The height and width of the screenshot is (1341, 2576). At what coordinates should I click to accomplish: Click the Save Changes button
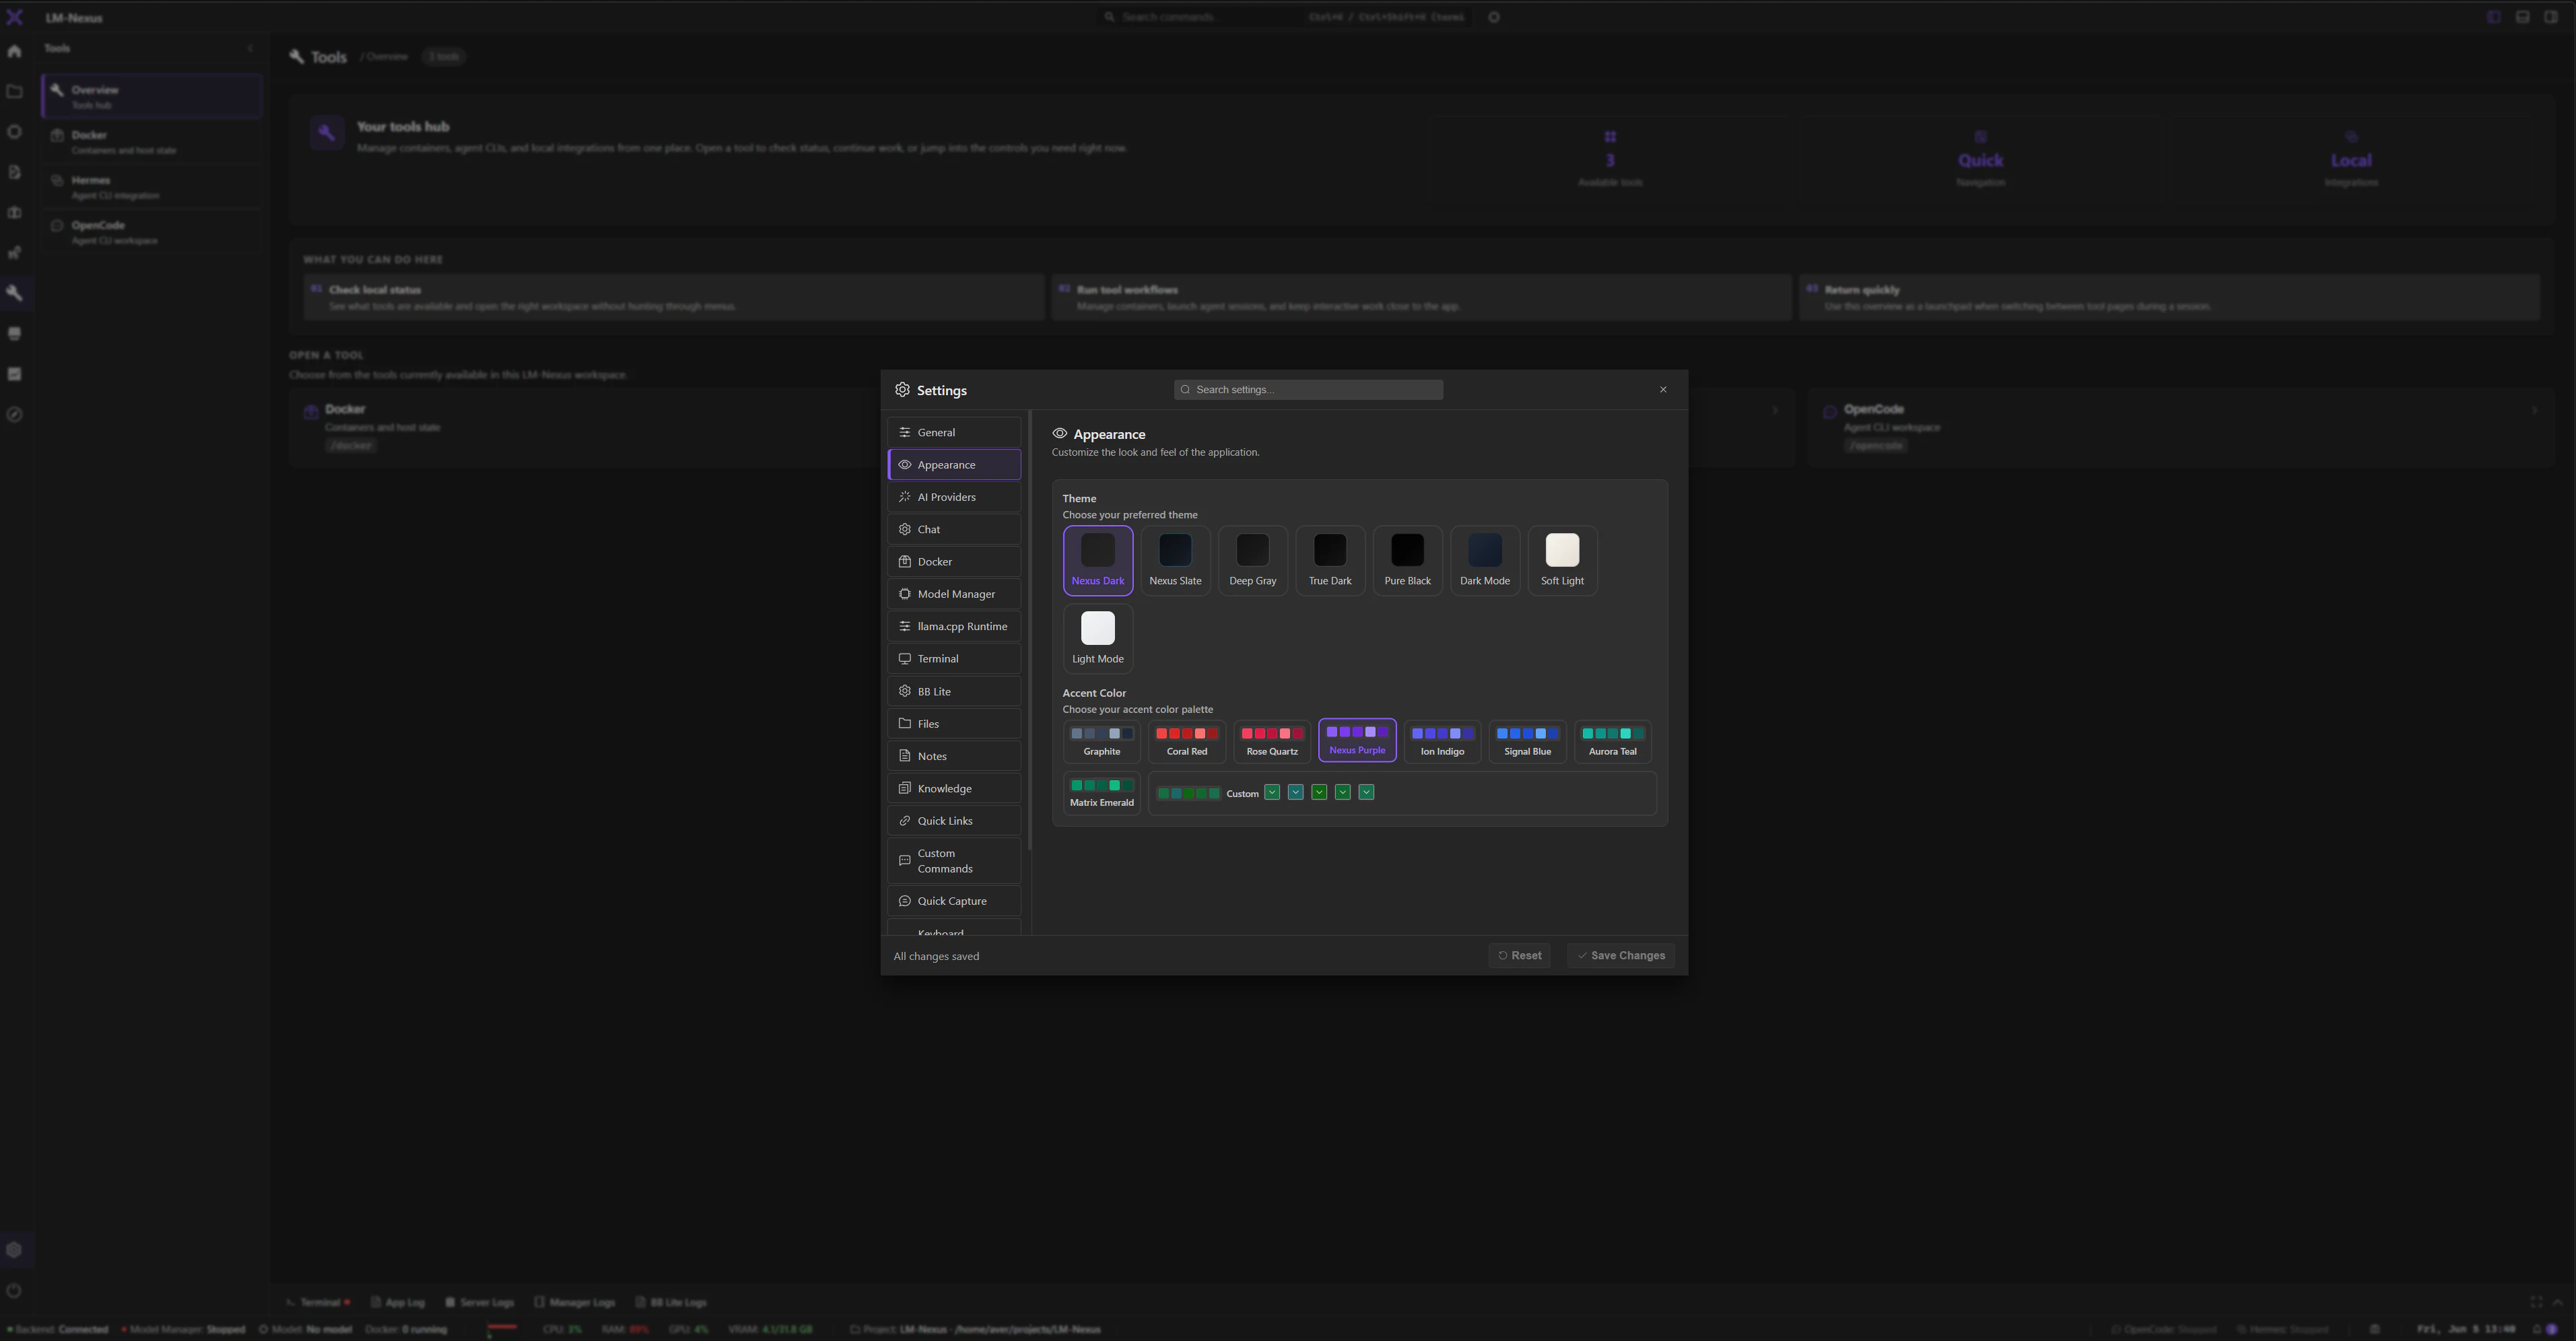click(x=1621, y=956)
